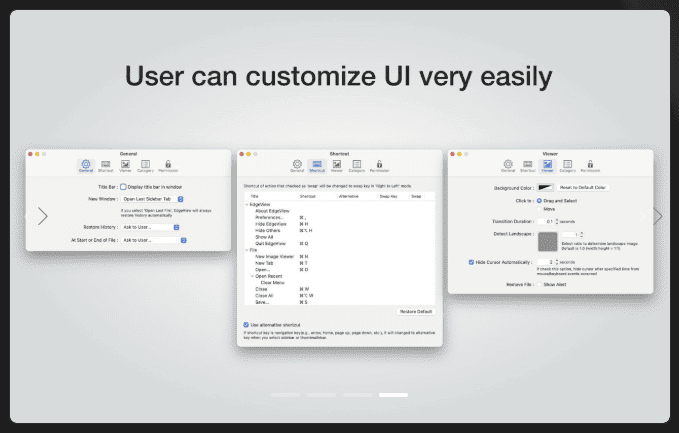Open New Window dropdown 'Open Last Sidebar Tab'

click(152, 199)
